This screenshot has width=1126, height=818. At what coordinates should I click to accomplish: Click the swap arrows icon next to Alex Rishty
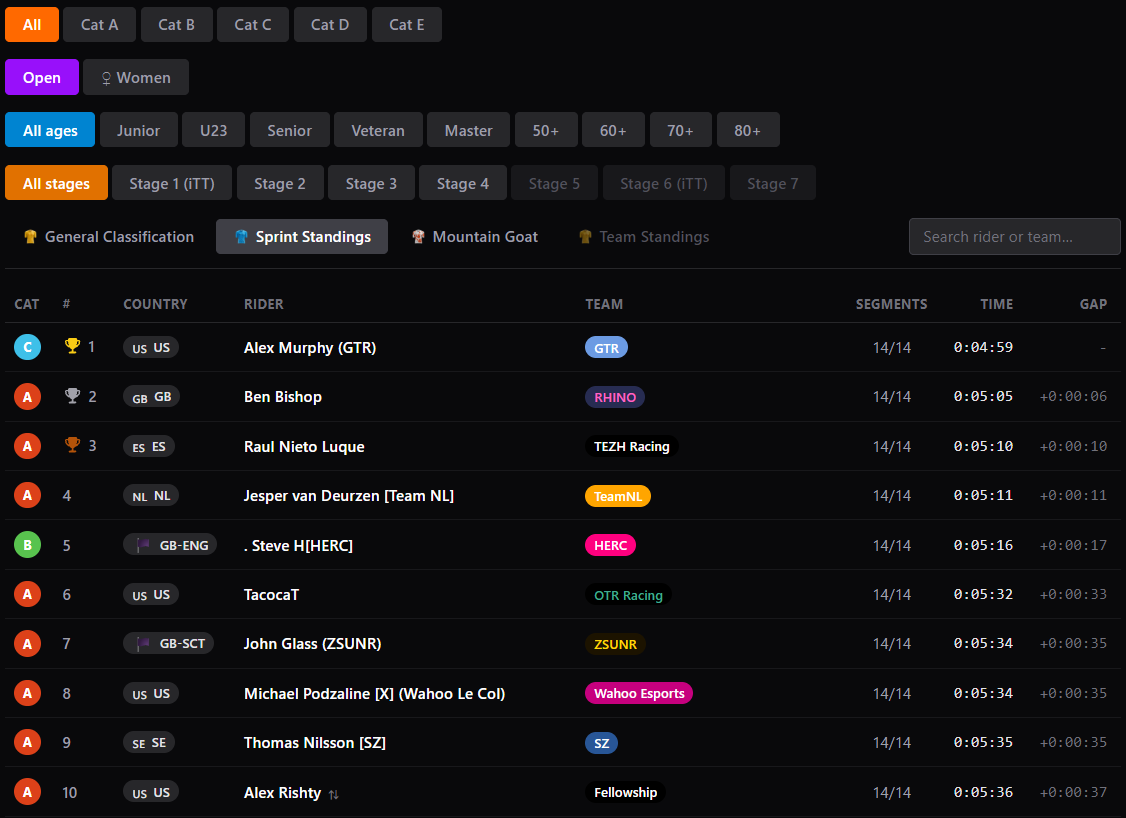coord(334,794)
